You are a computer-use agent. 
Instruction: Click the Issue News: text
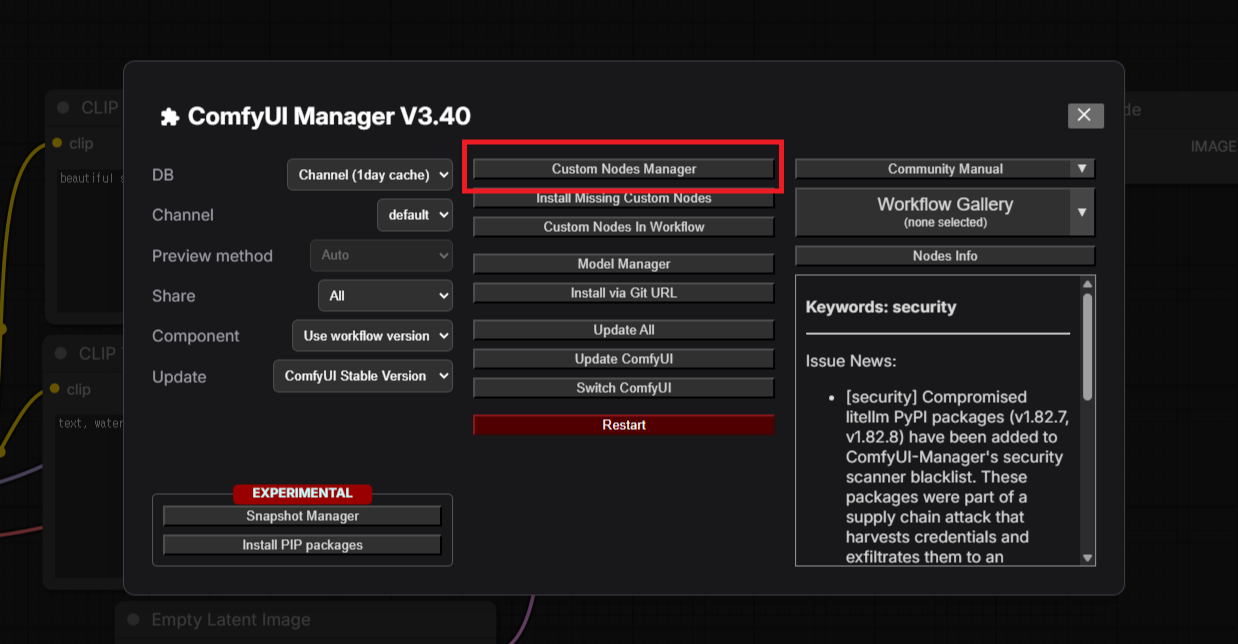(851, 361)
